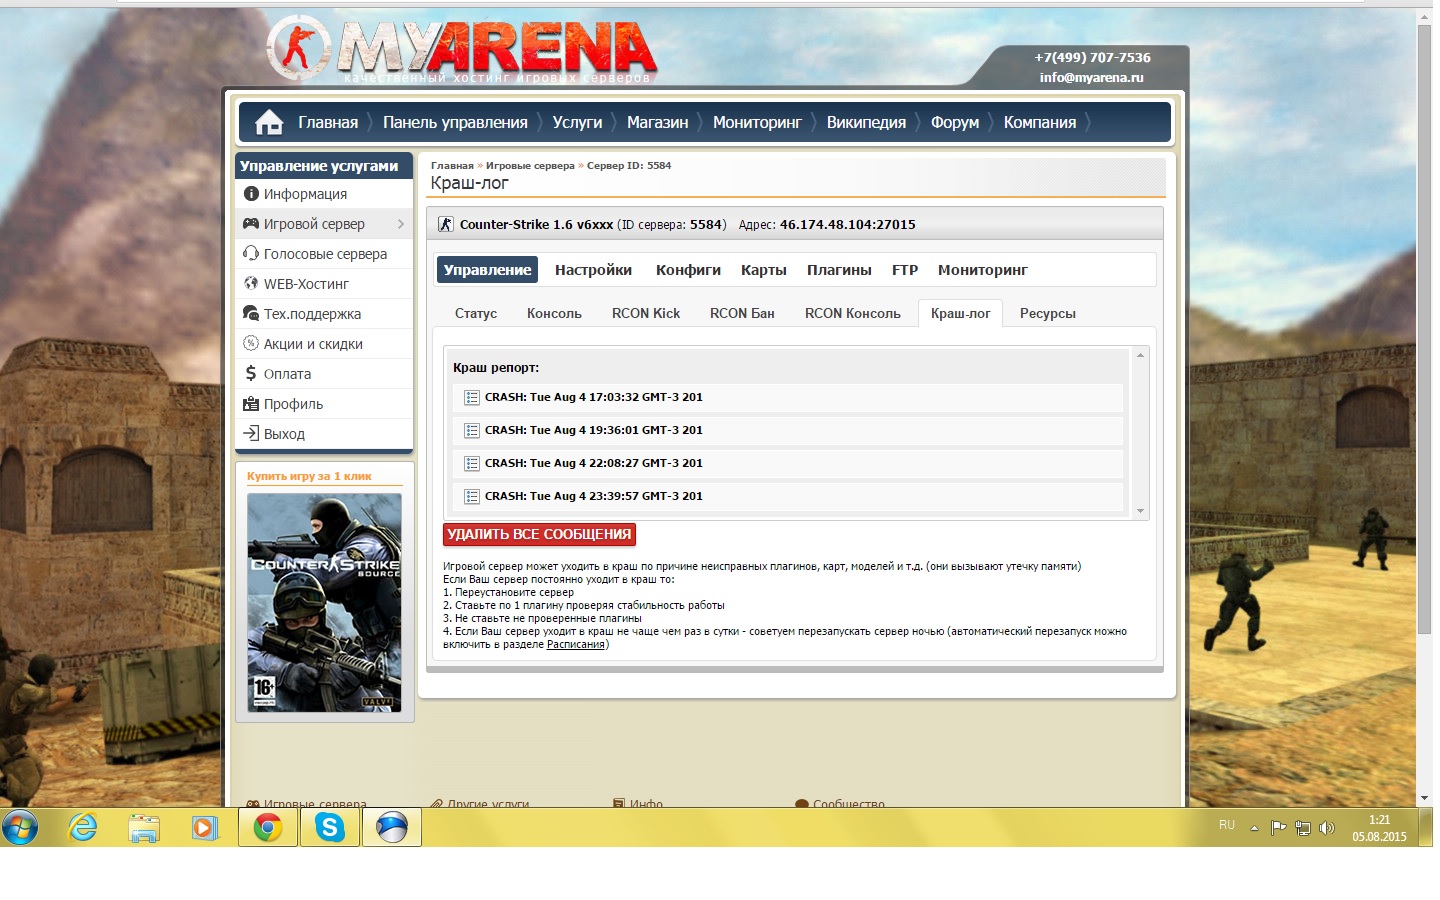Switch to the RCON Консоль tab
This screenshot has height=900, width=1440.
(x=853, y=313)
